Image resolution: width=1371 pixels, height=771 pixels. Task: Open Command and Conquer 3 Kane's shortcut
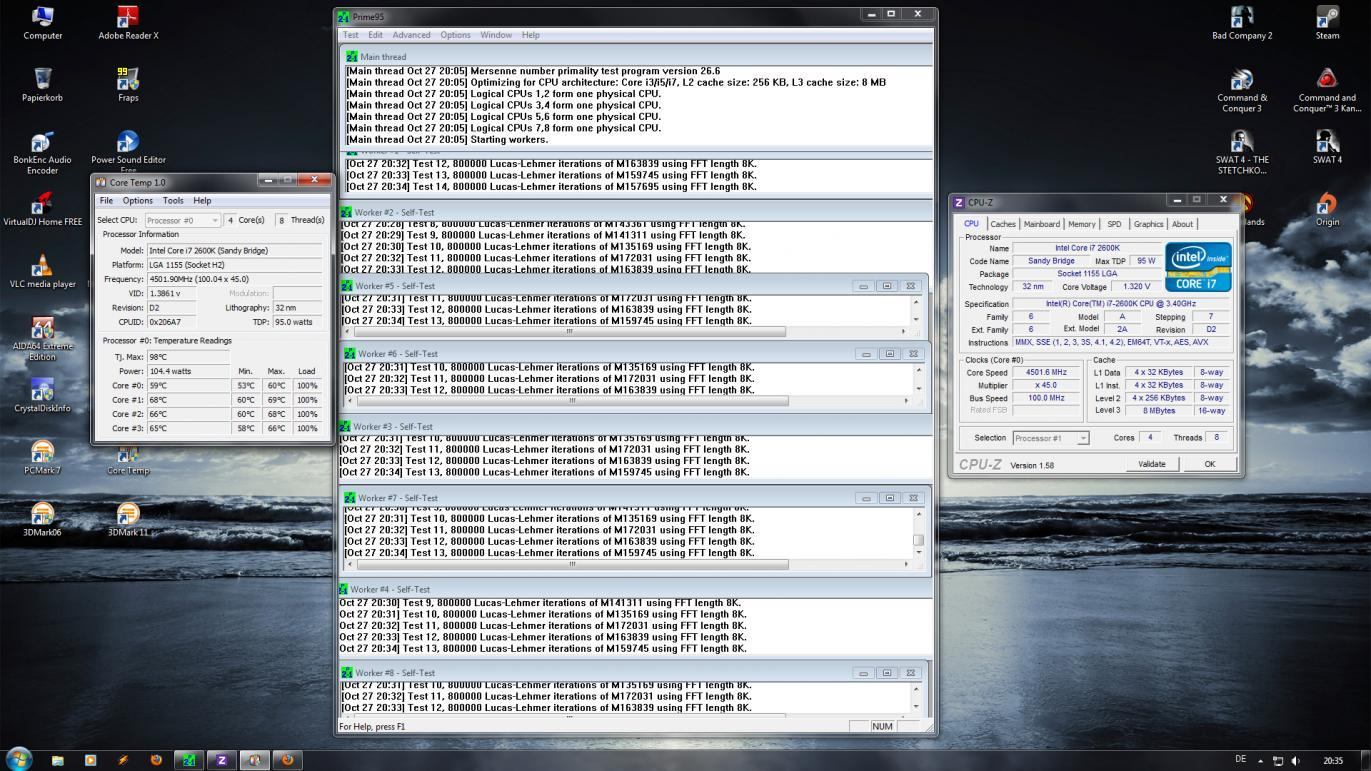tap(1327, 90)
